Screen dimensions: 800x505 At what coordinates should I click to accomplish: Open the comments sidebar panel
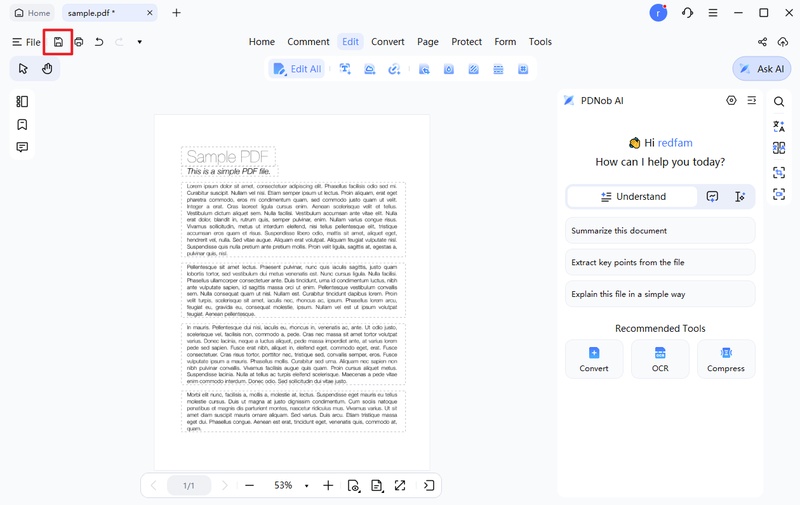[x=22, y=147]
